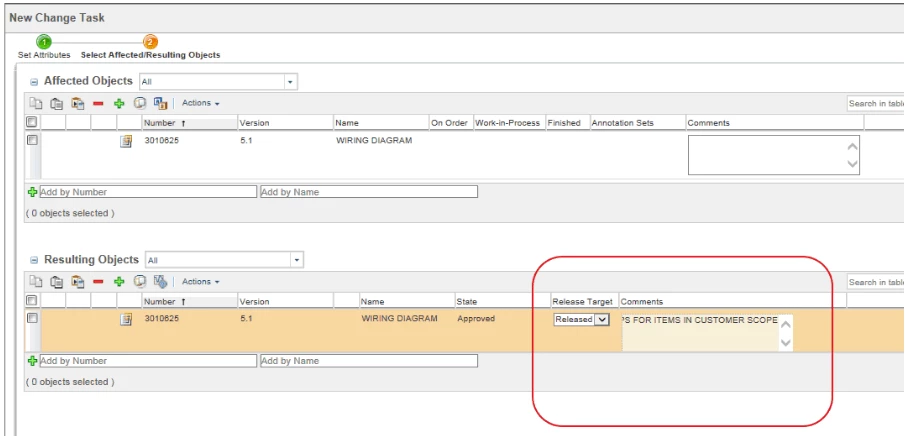This screenshot has height=436, width=906.
Task: Click Search in table field in Affected Objects
Action: (876, 103)
